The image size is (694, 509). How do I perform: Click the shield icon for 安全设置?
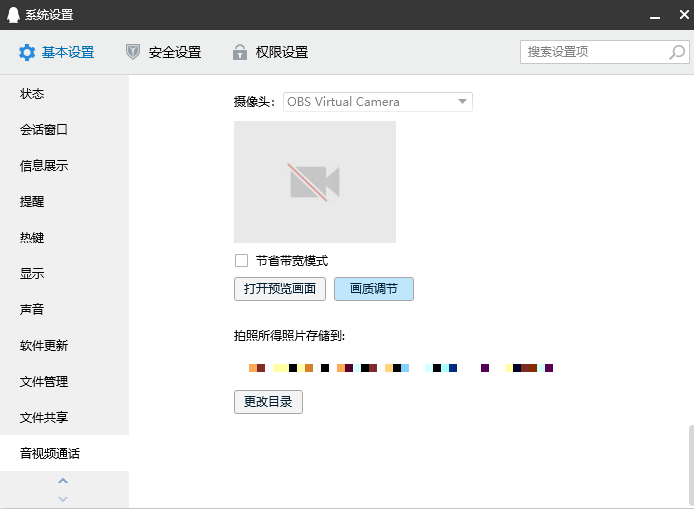133,52
